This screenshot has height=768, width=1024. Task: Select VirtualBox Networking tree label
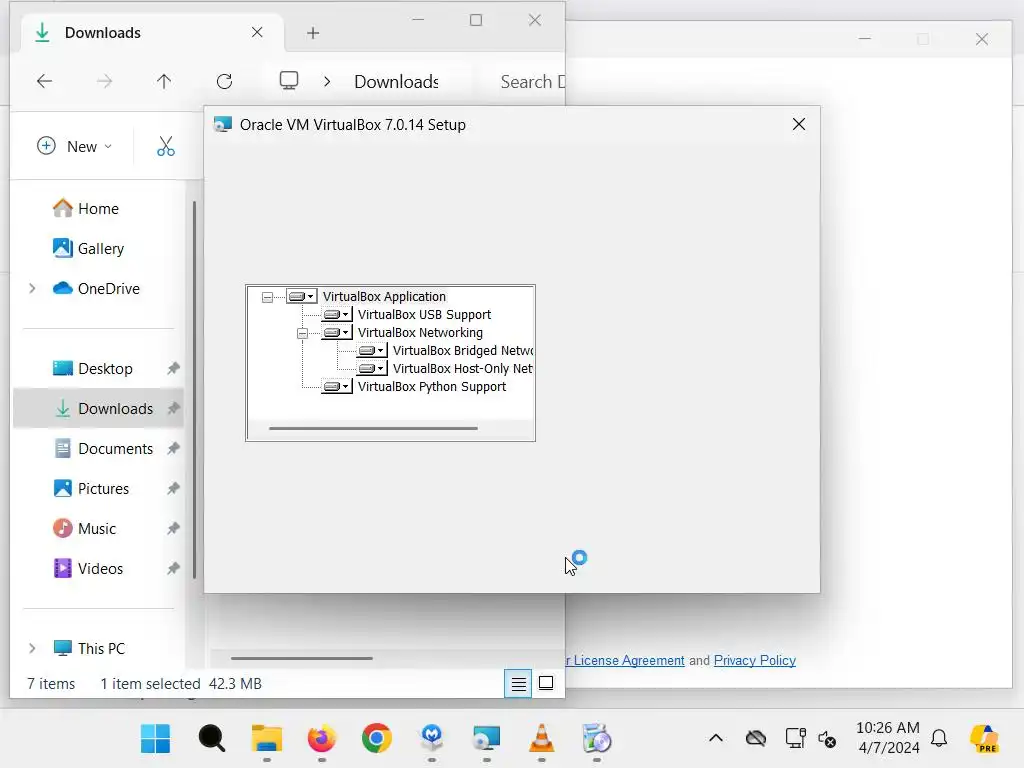coord(420,332)
